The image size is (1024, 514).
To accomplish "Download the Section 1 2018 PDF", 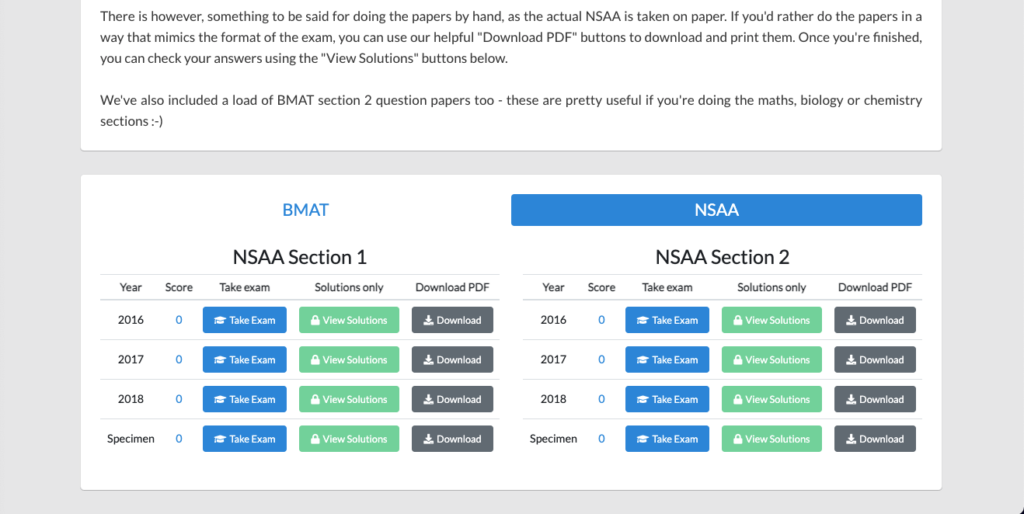I will (x=452, y=399).
